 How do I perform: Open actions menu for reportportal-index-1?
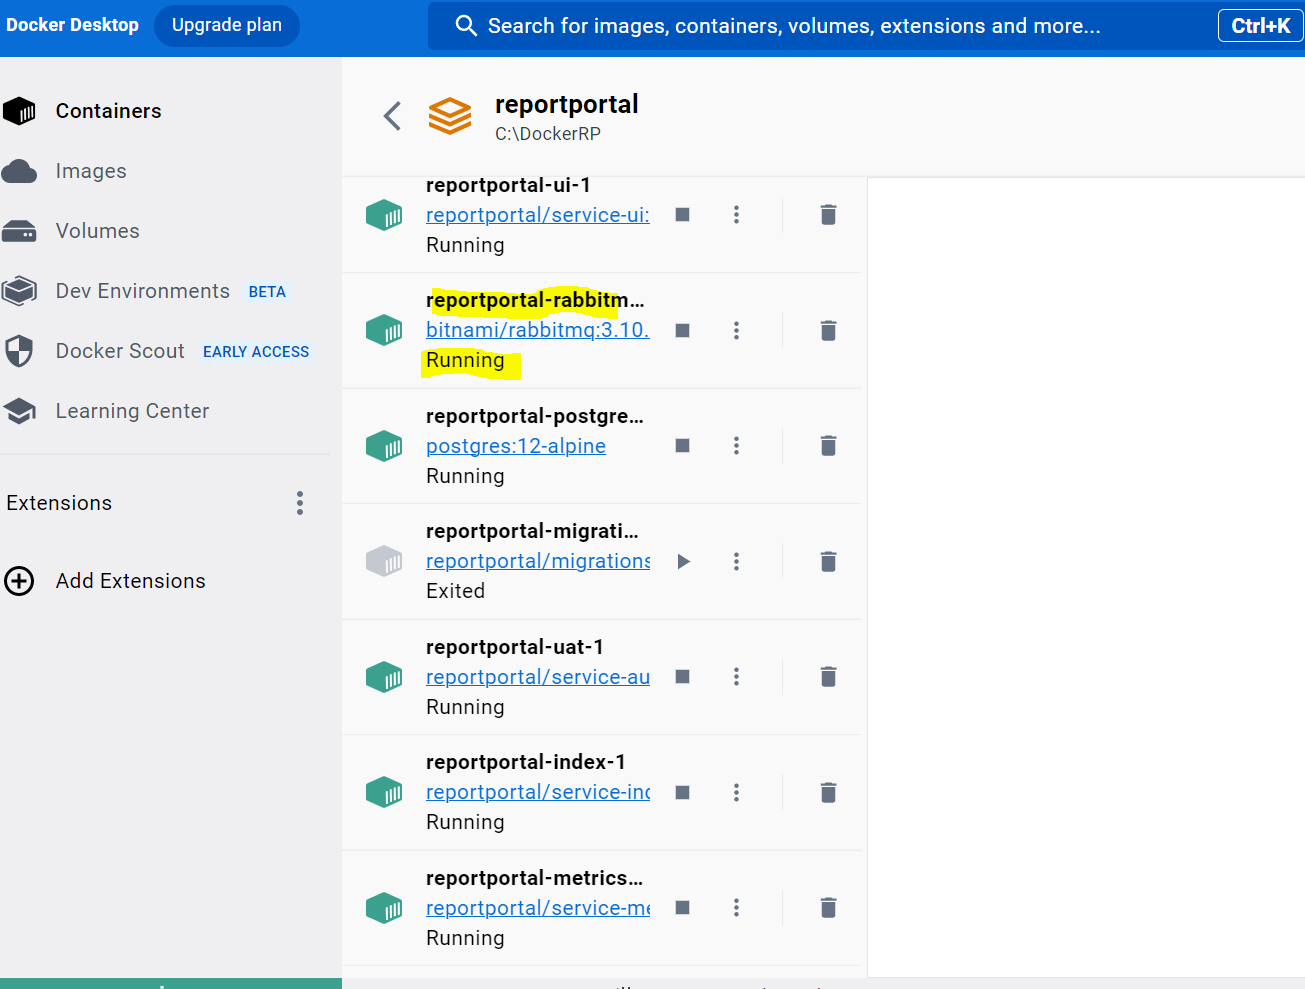coord(736,791)
